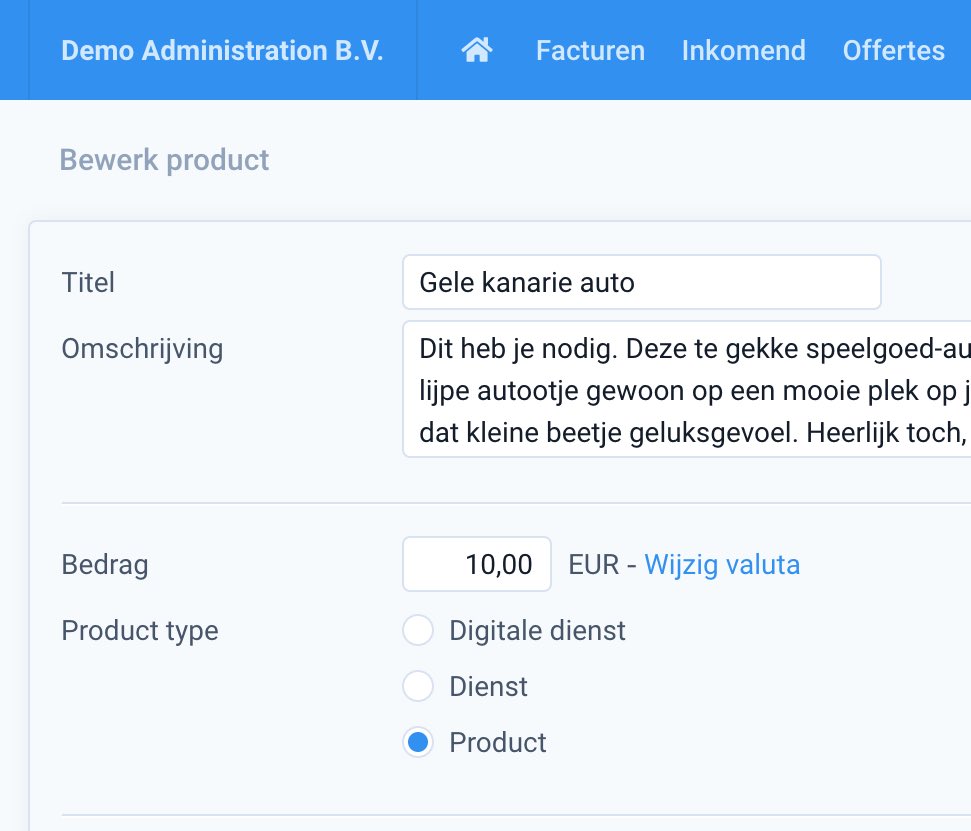Open the Offertes menu item
Screen dimensions: 971x831
coord(893,50)
